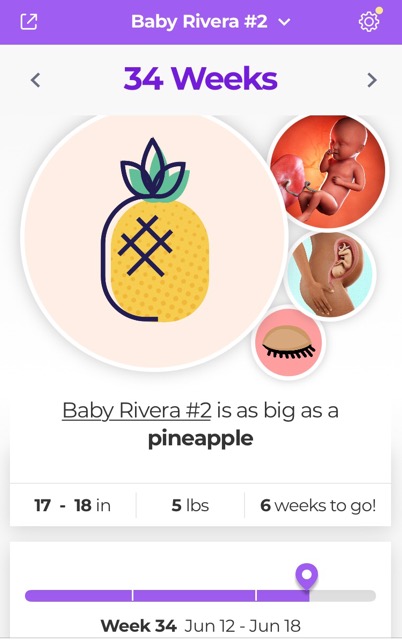This screenshot has height=640, width=402.
Task: Tap the 17 - 18 in length stat
Action: pyautogui.click(x=73, y=505)
